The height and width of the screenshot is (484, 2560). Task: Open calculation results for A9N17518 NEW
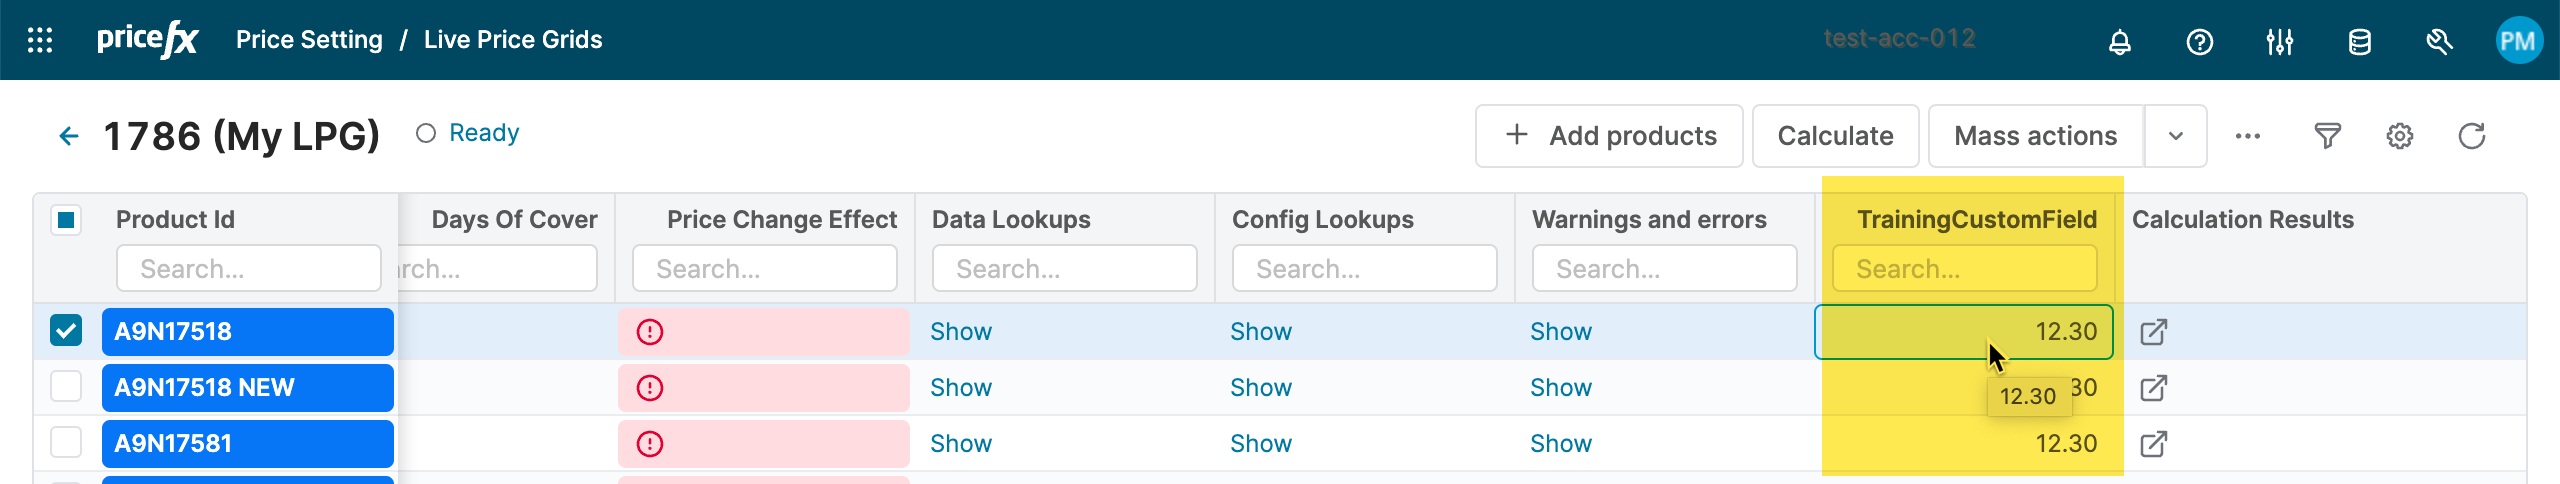[x=2153, y=388]
